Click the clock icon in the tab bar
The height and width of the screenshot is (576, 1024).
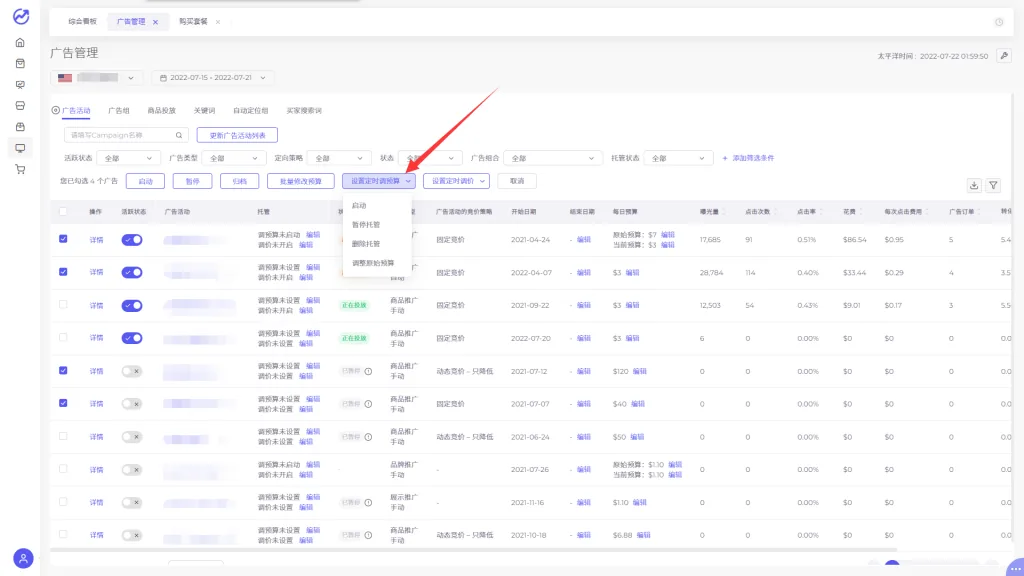click(x=999, y=22)
